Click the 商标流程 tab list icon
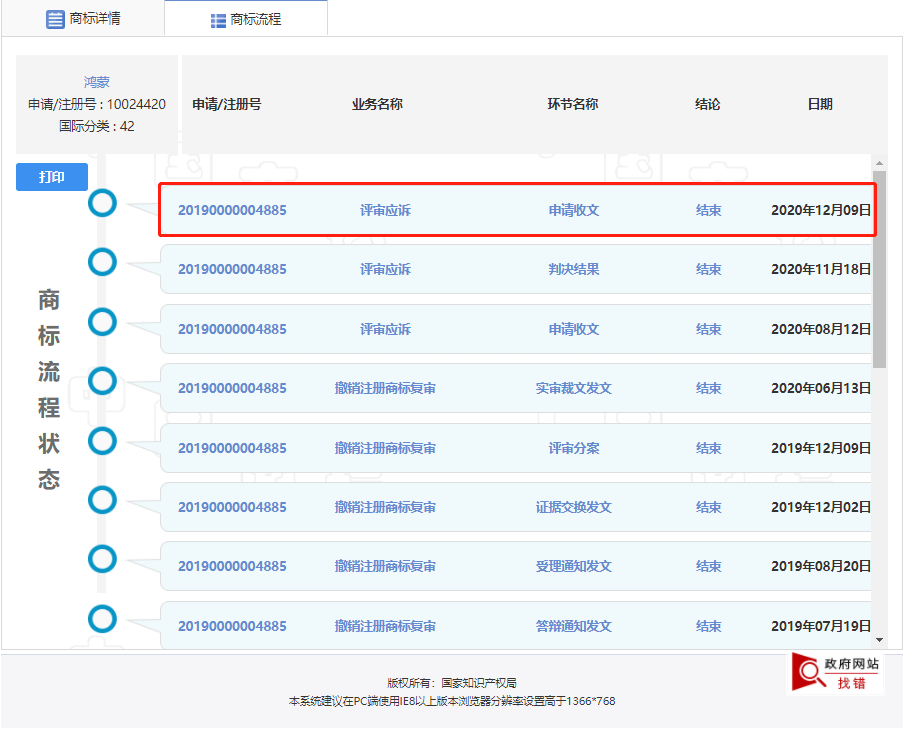903x730 pixels. point(218,21)
